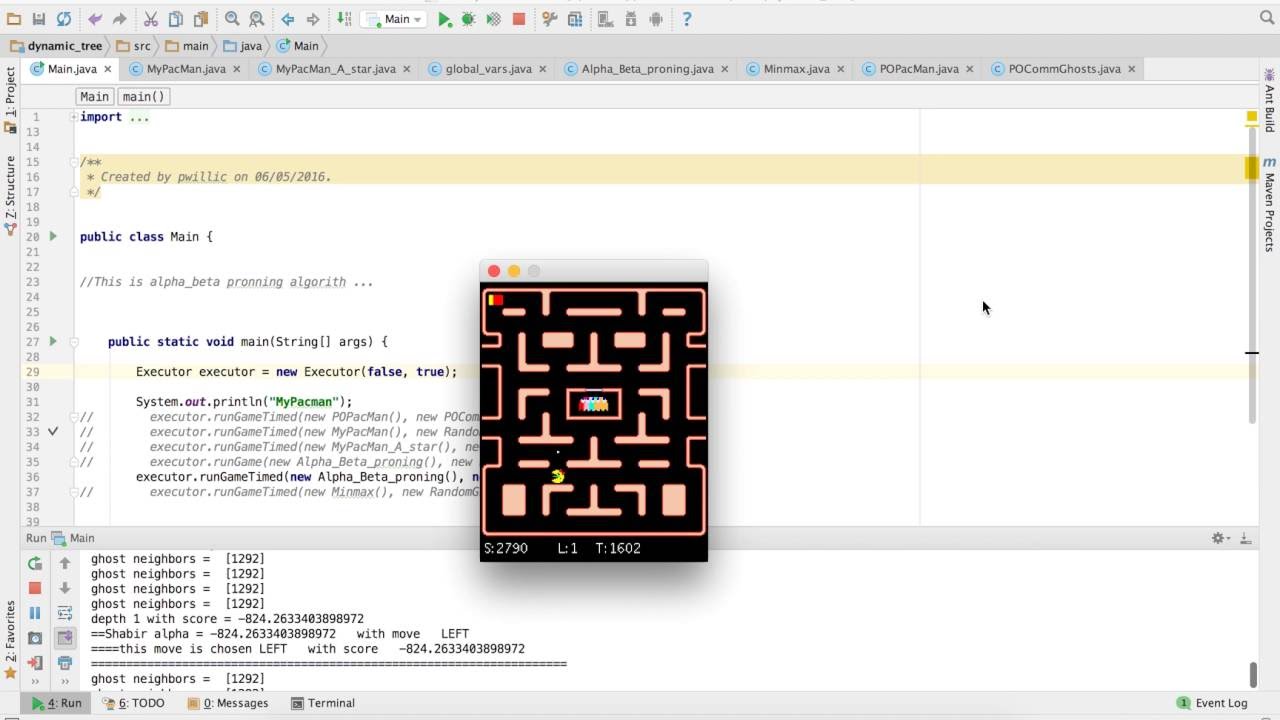Open the Run panel settings gear
The image size is (1280, 720).
click(x=1220, y=538)
